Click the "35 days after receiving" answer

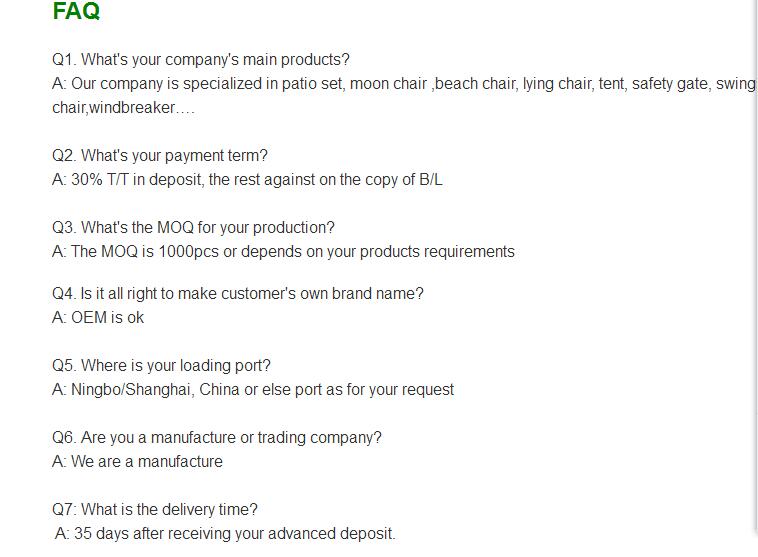click(225, 534)
